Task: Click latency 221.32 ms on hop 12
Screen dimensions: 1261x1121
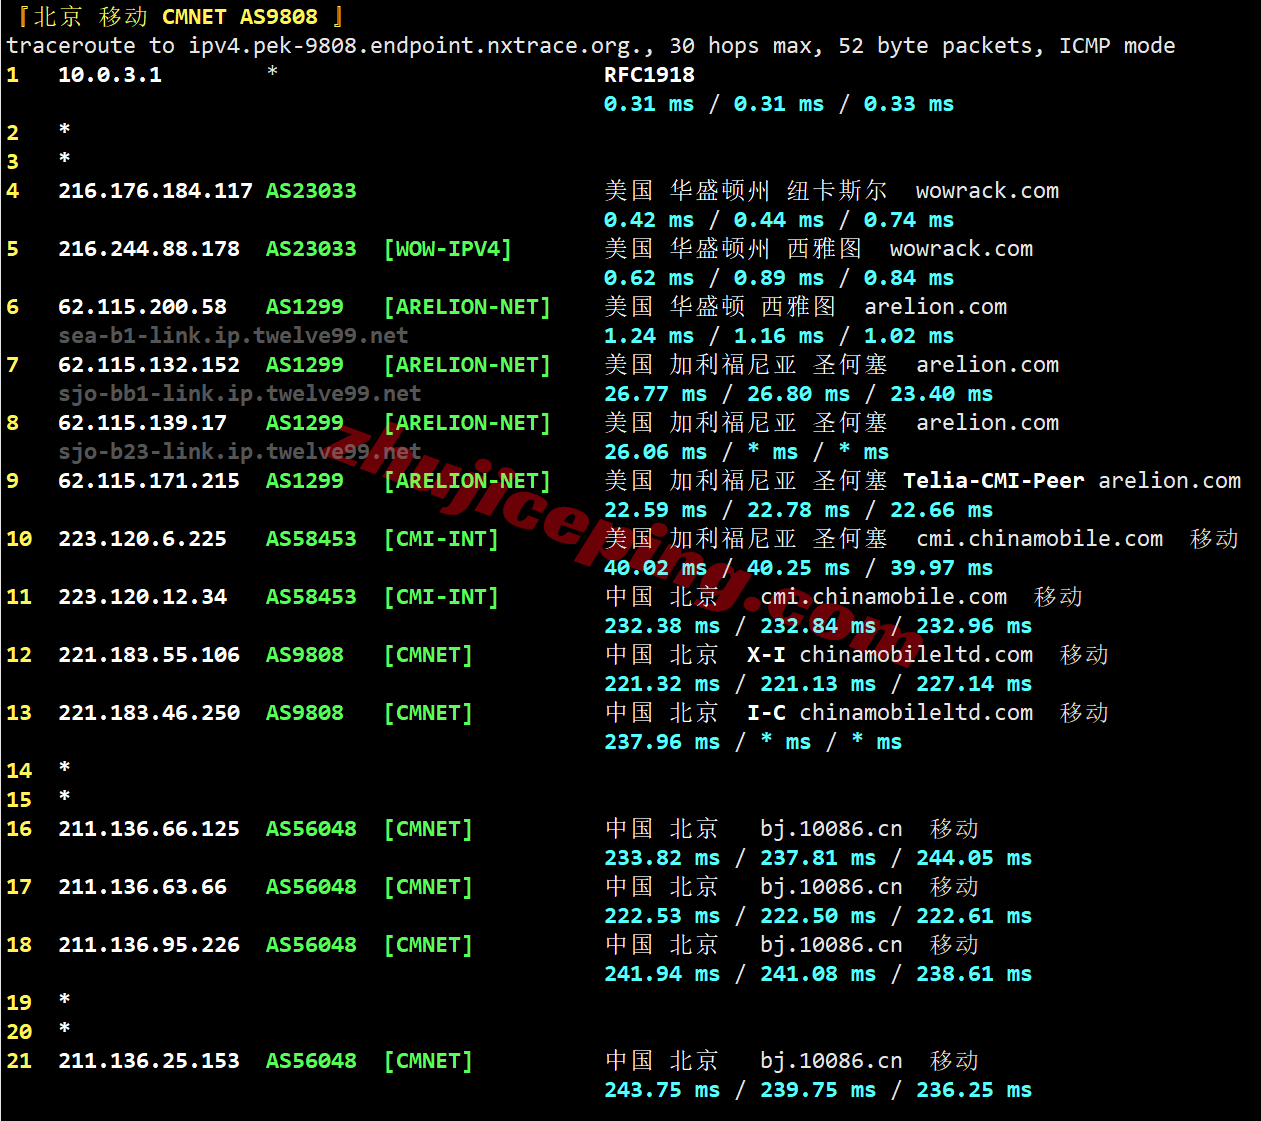Action: [x=662, y=684]
